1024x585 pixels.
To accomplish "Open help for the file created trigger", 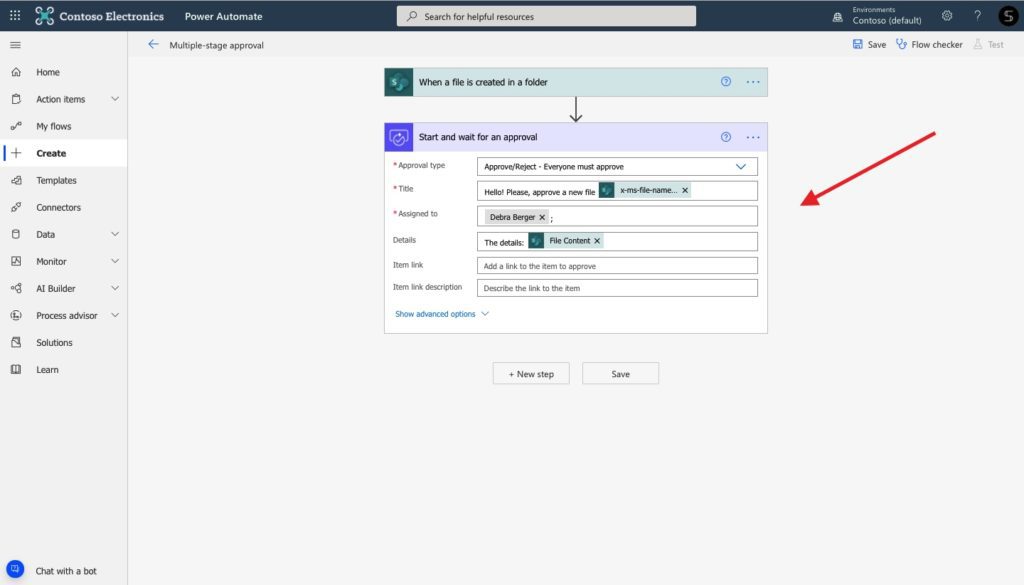I will [x=726, y=82].
